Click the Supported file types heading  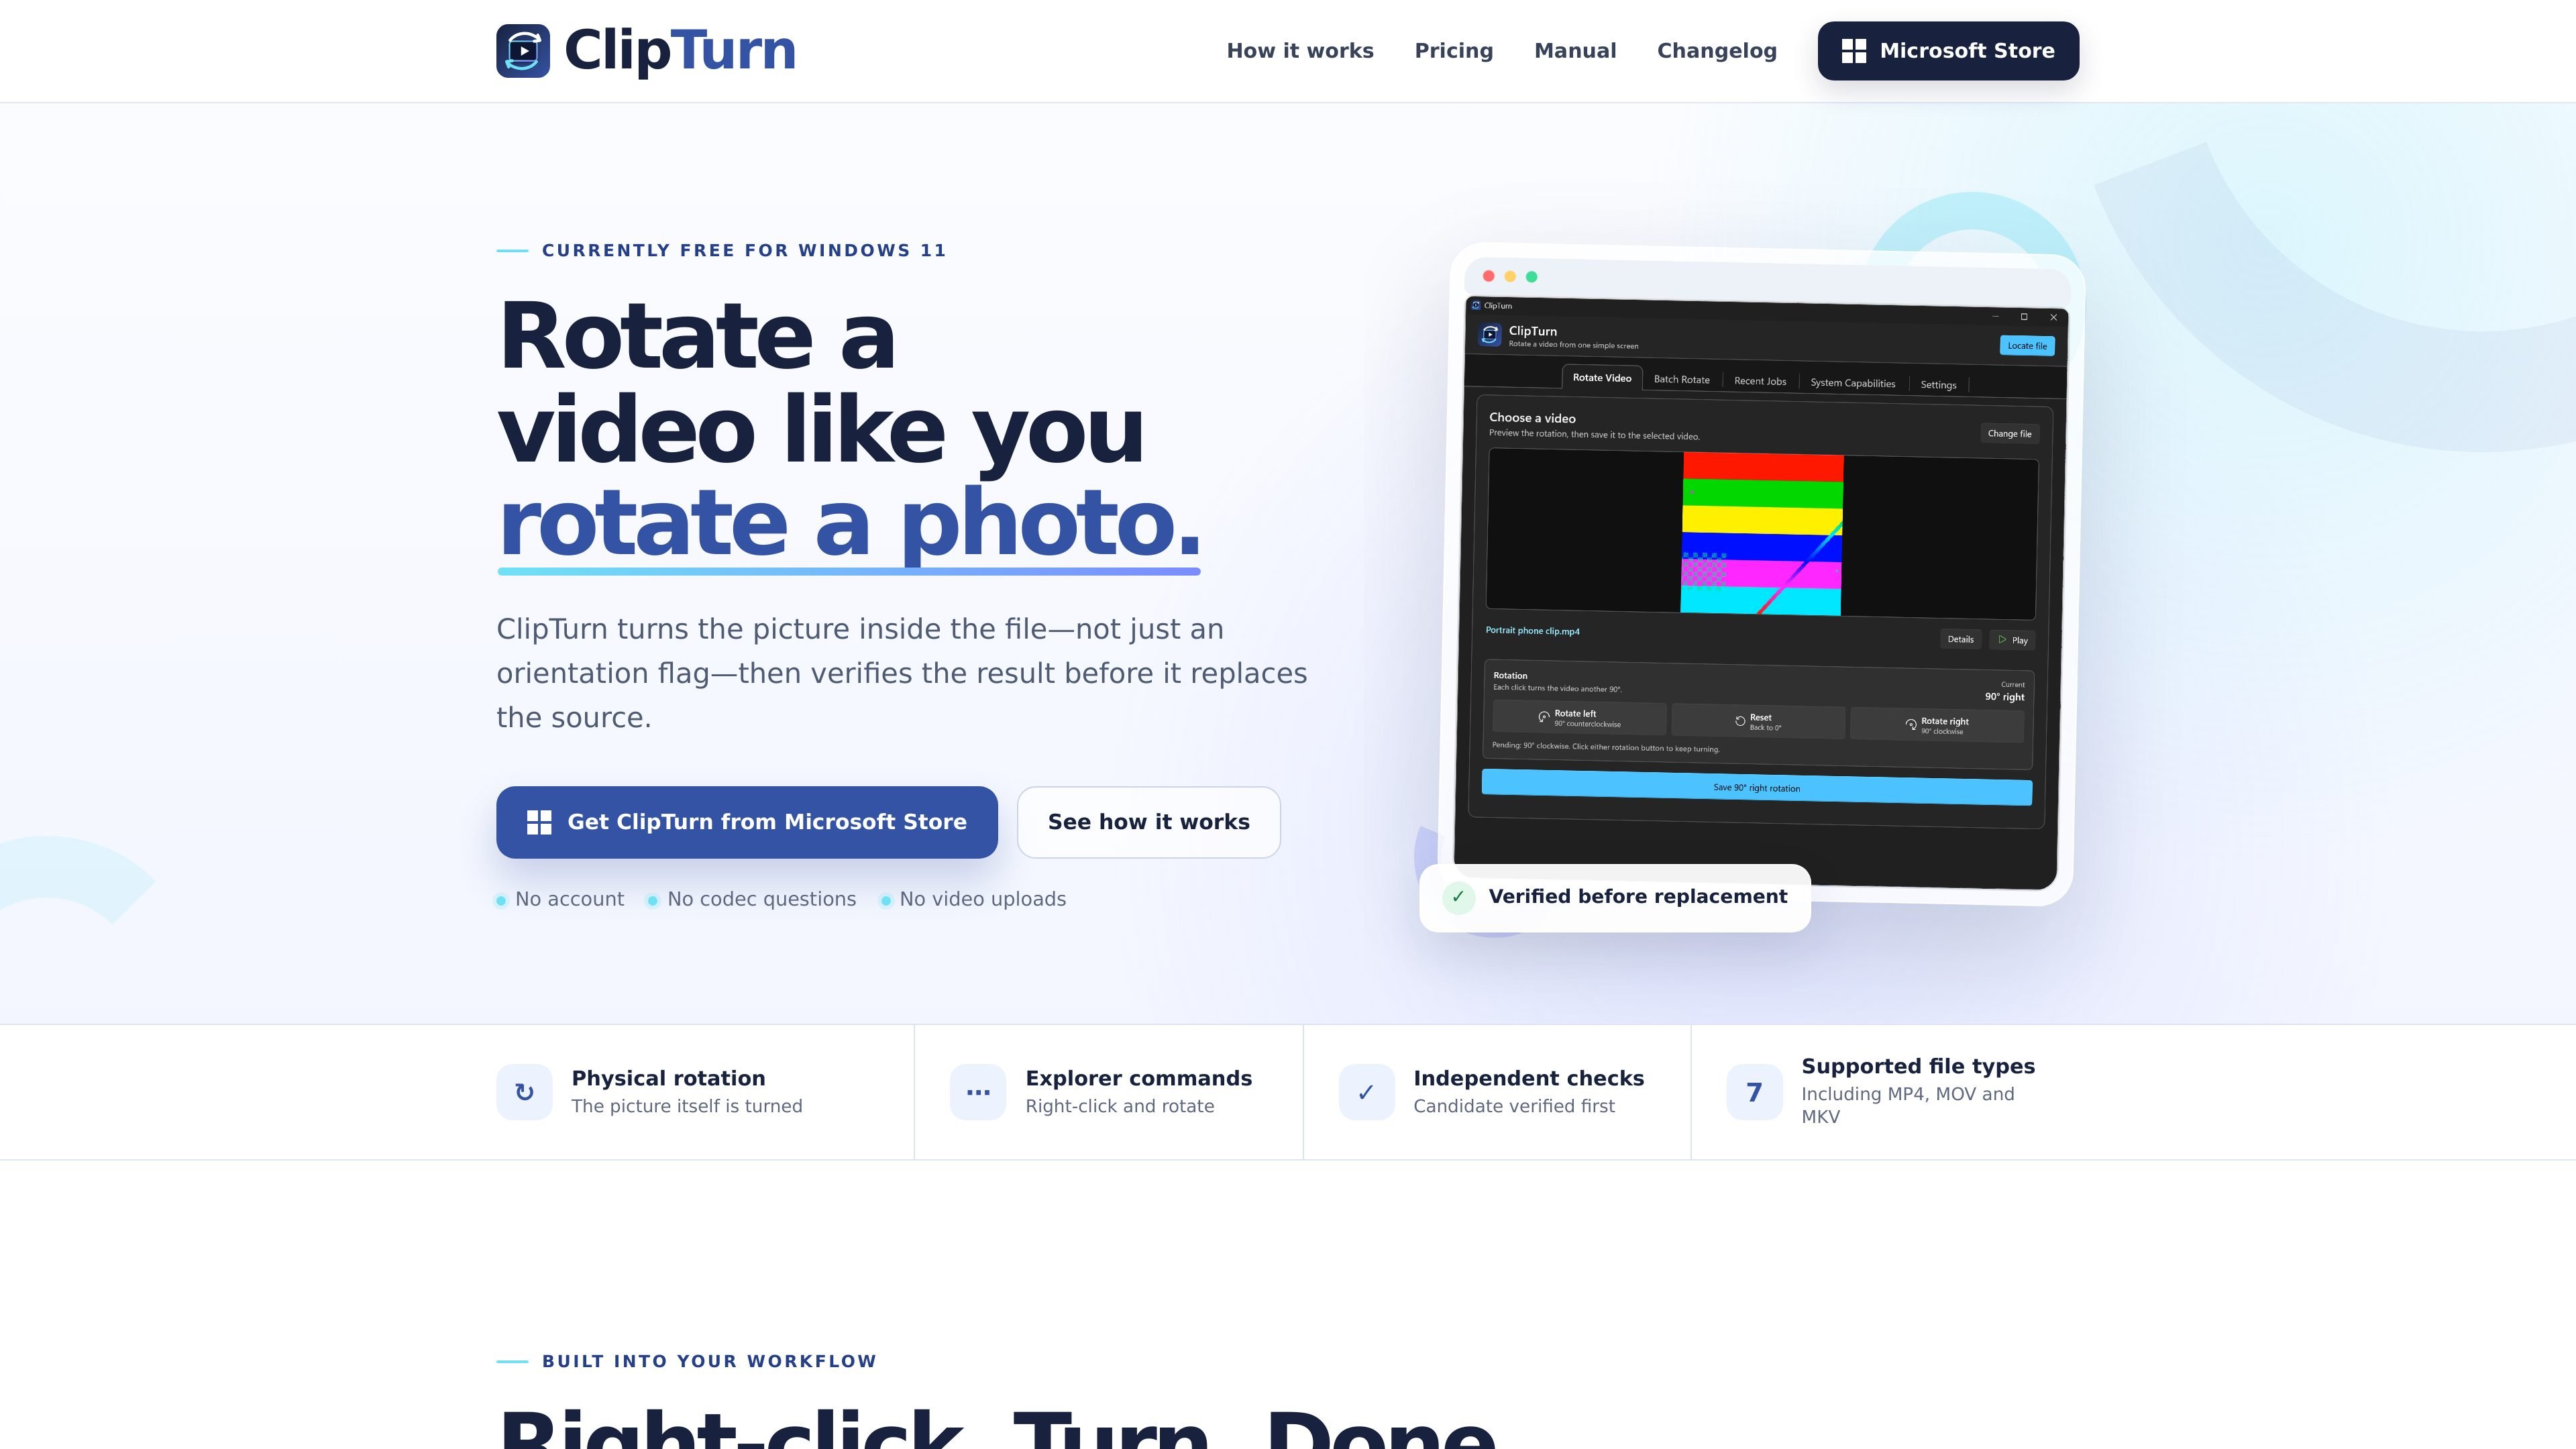click(1918, 1066)
